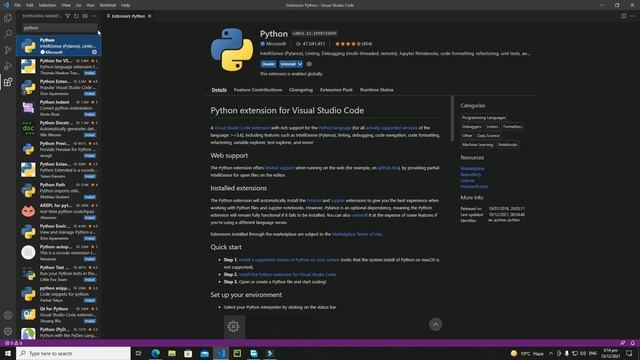The width and height of the screenshot is (640, 360).
Task: Split the editor to the right
Action: pyautogui.click(x=624, y=16)
